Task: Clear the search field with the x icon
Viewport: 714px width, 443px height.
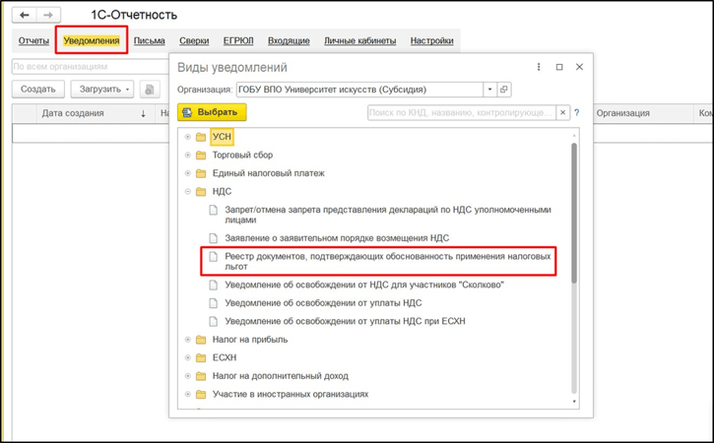Action: point(563,113)
